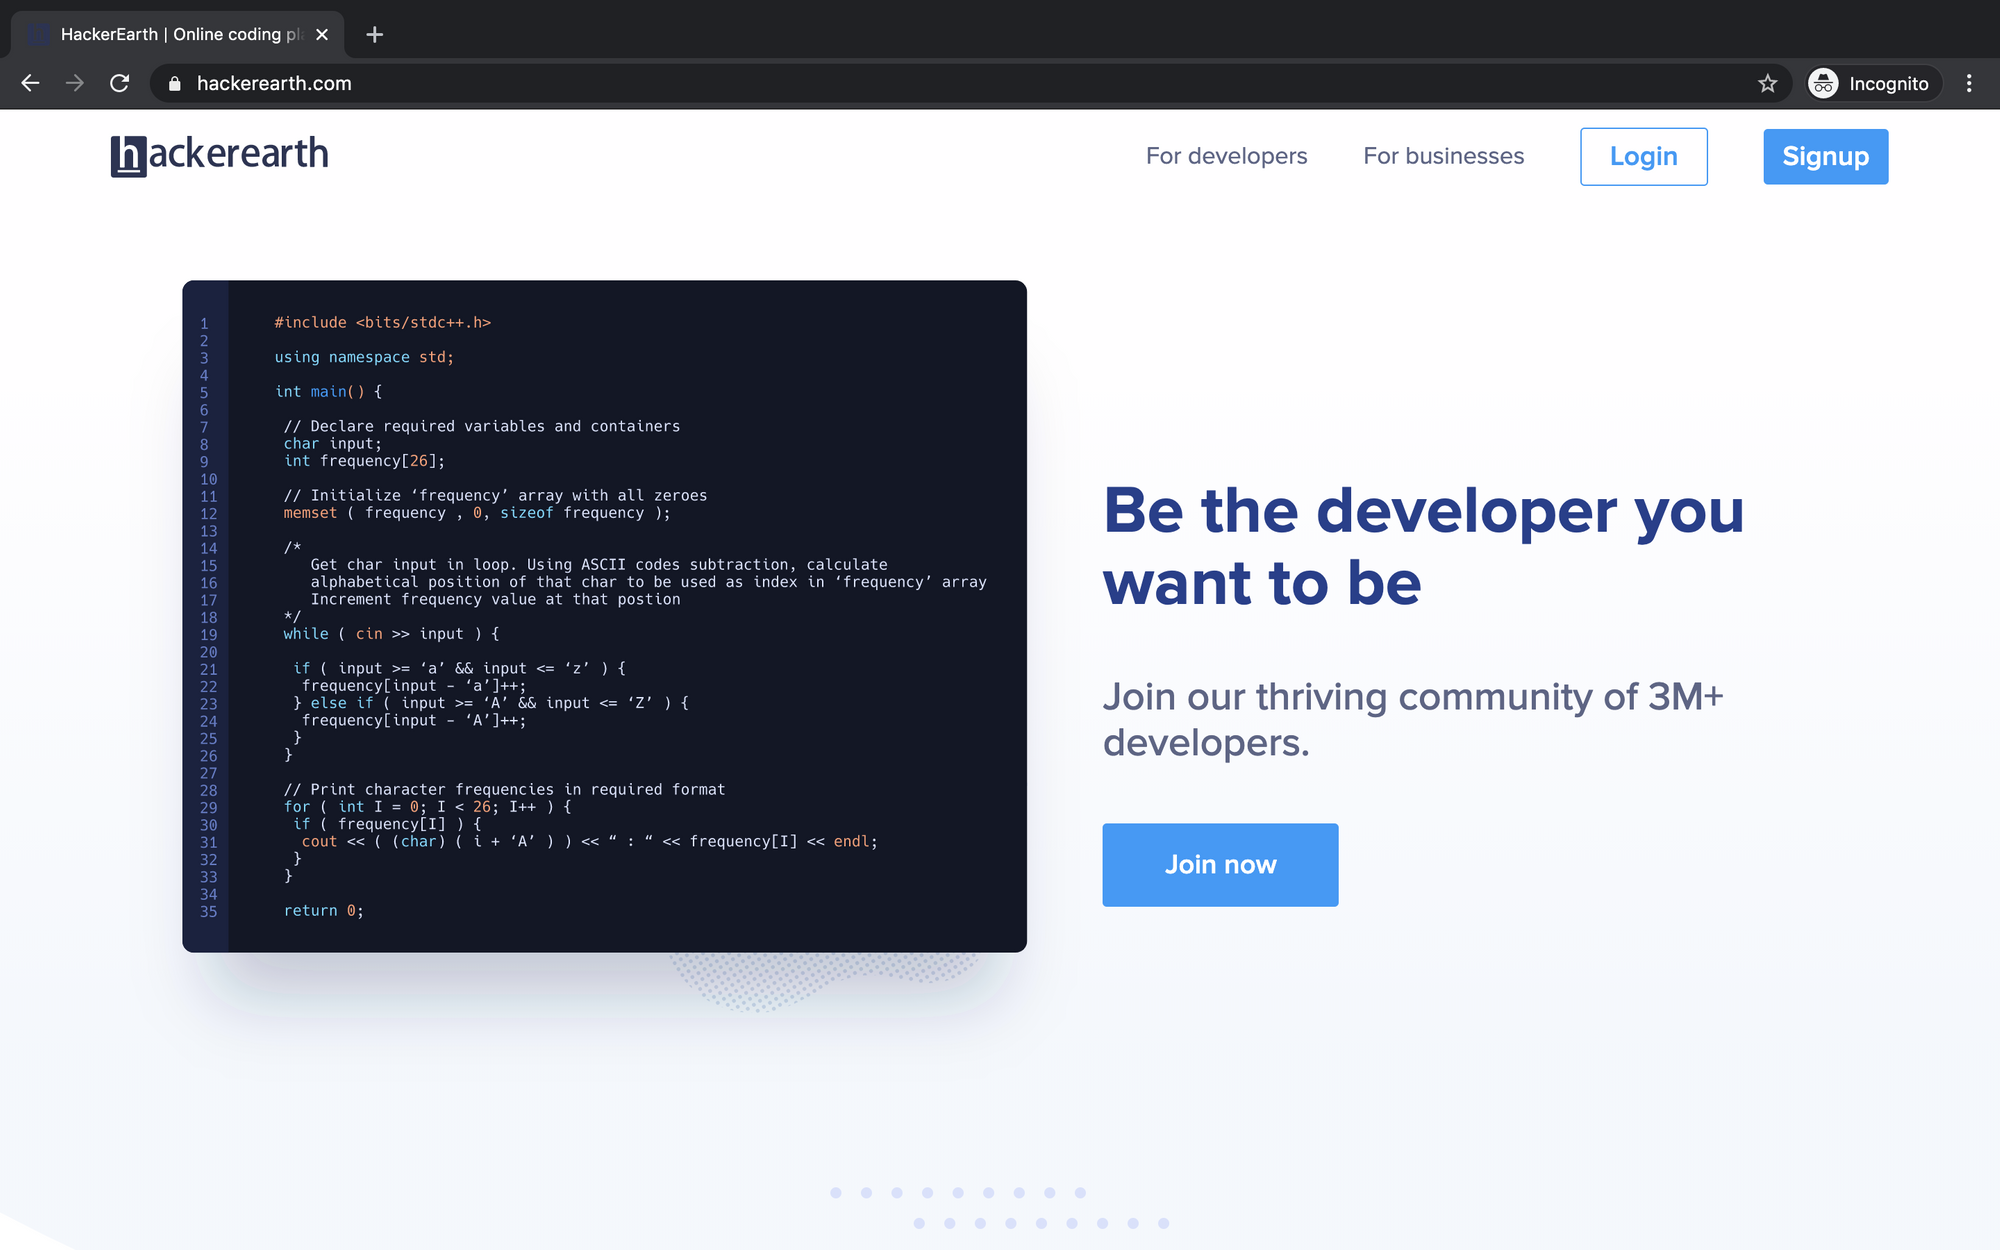Image resolution: width=2000 pixels, height=1250 pixels.
Task: Select the For businesses menu item
Action: pos(1443,156)
